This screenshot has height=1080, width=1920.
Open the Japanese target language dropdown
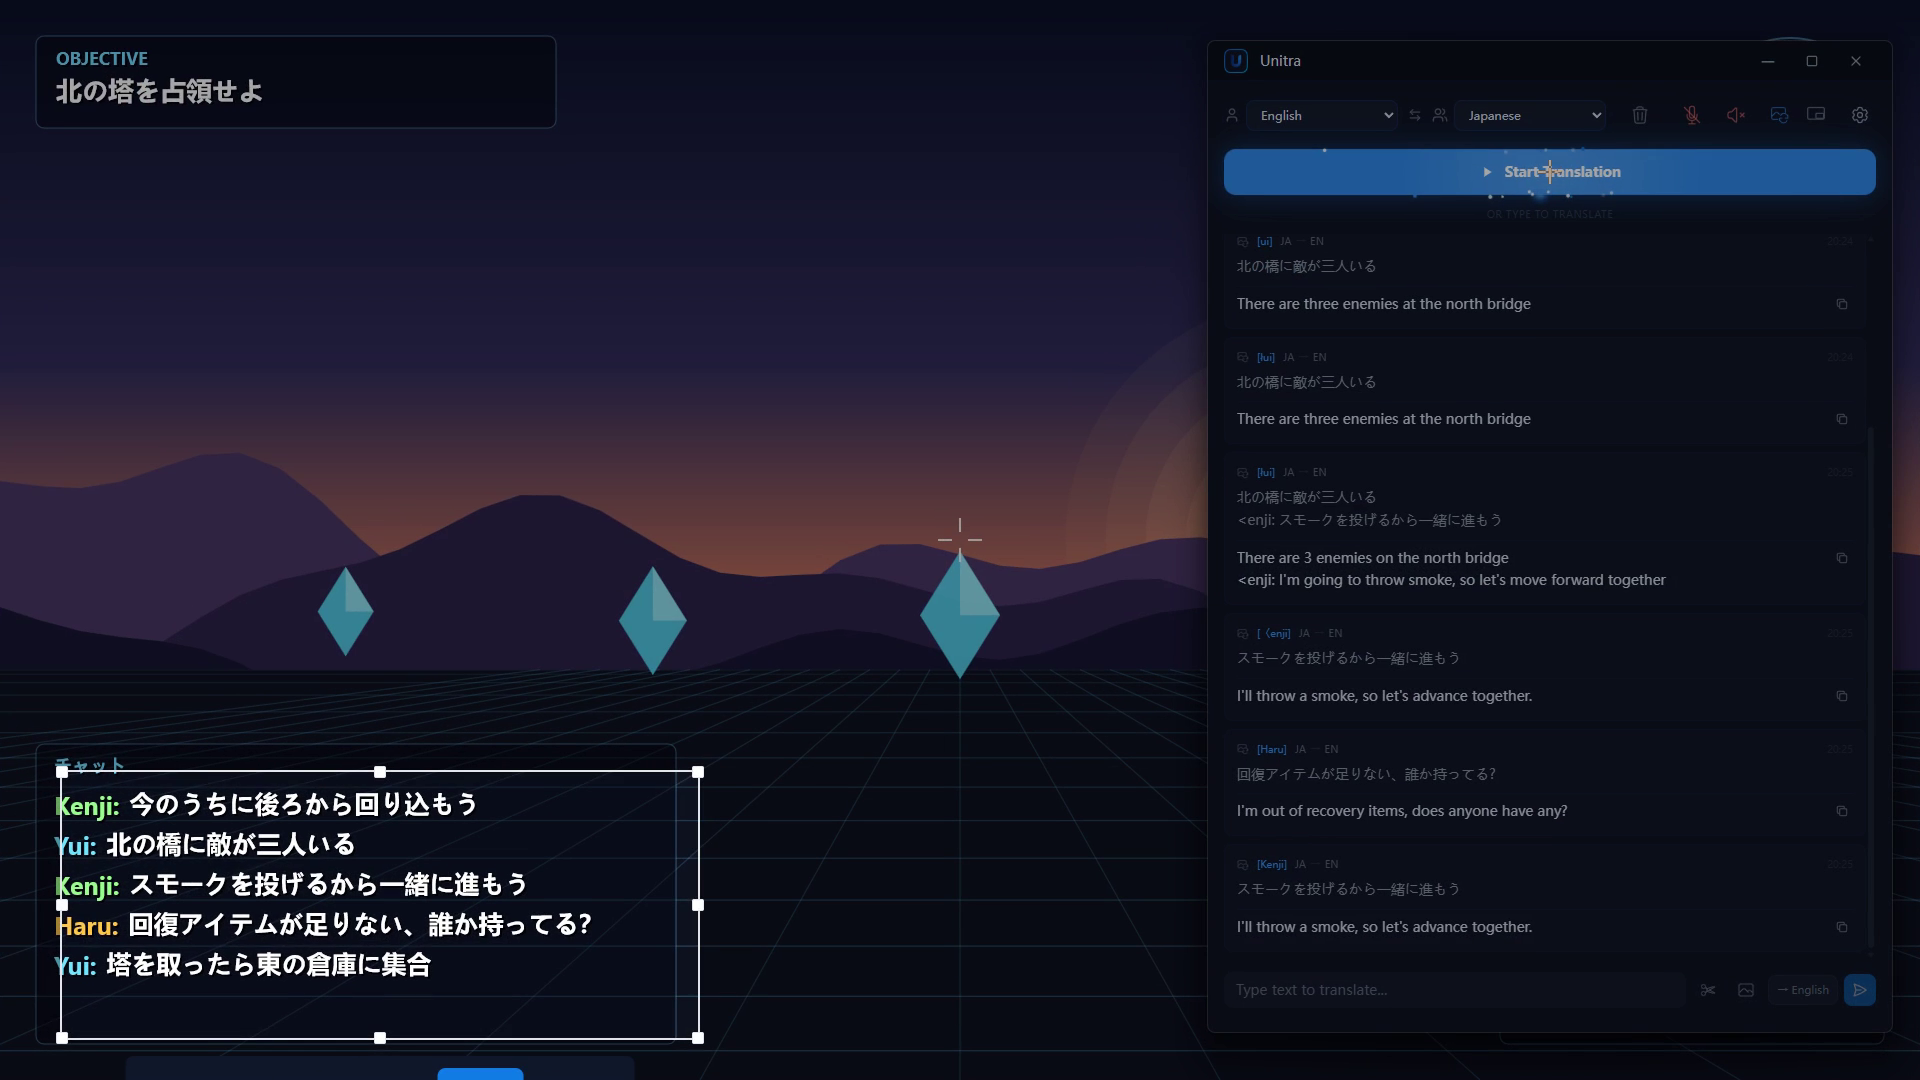pyautogui.click(x=1530, y=115)
